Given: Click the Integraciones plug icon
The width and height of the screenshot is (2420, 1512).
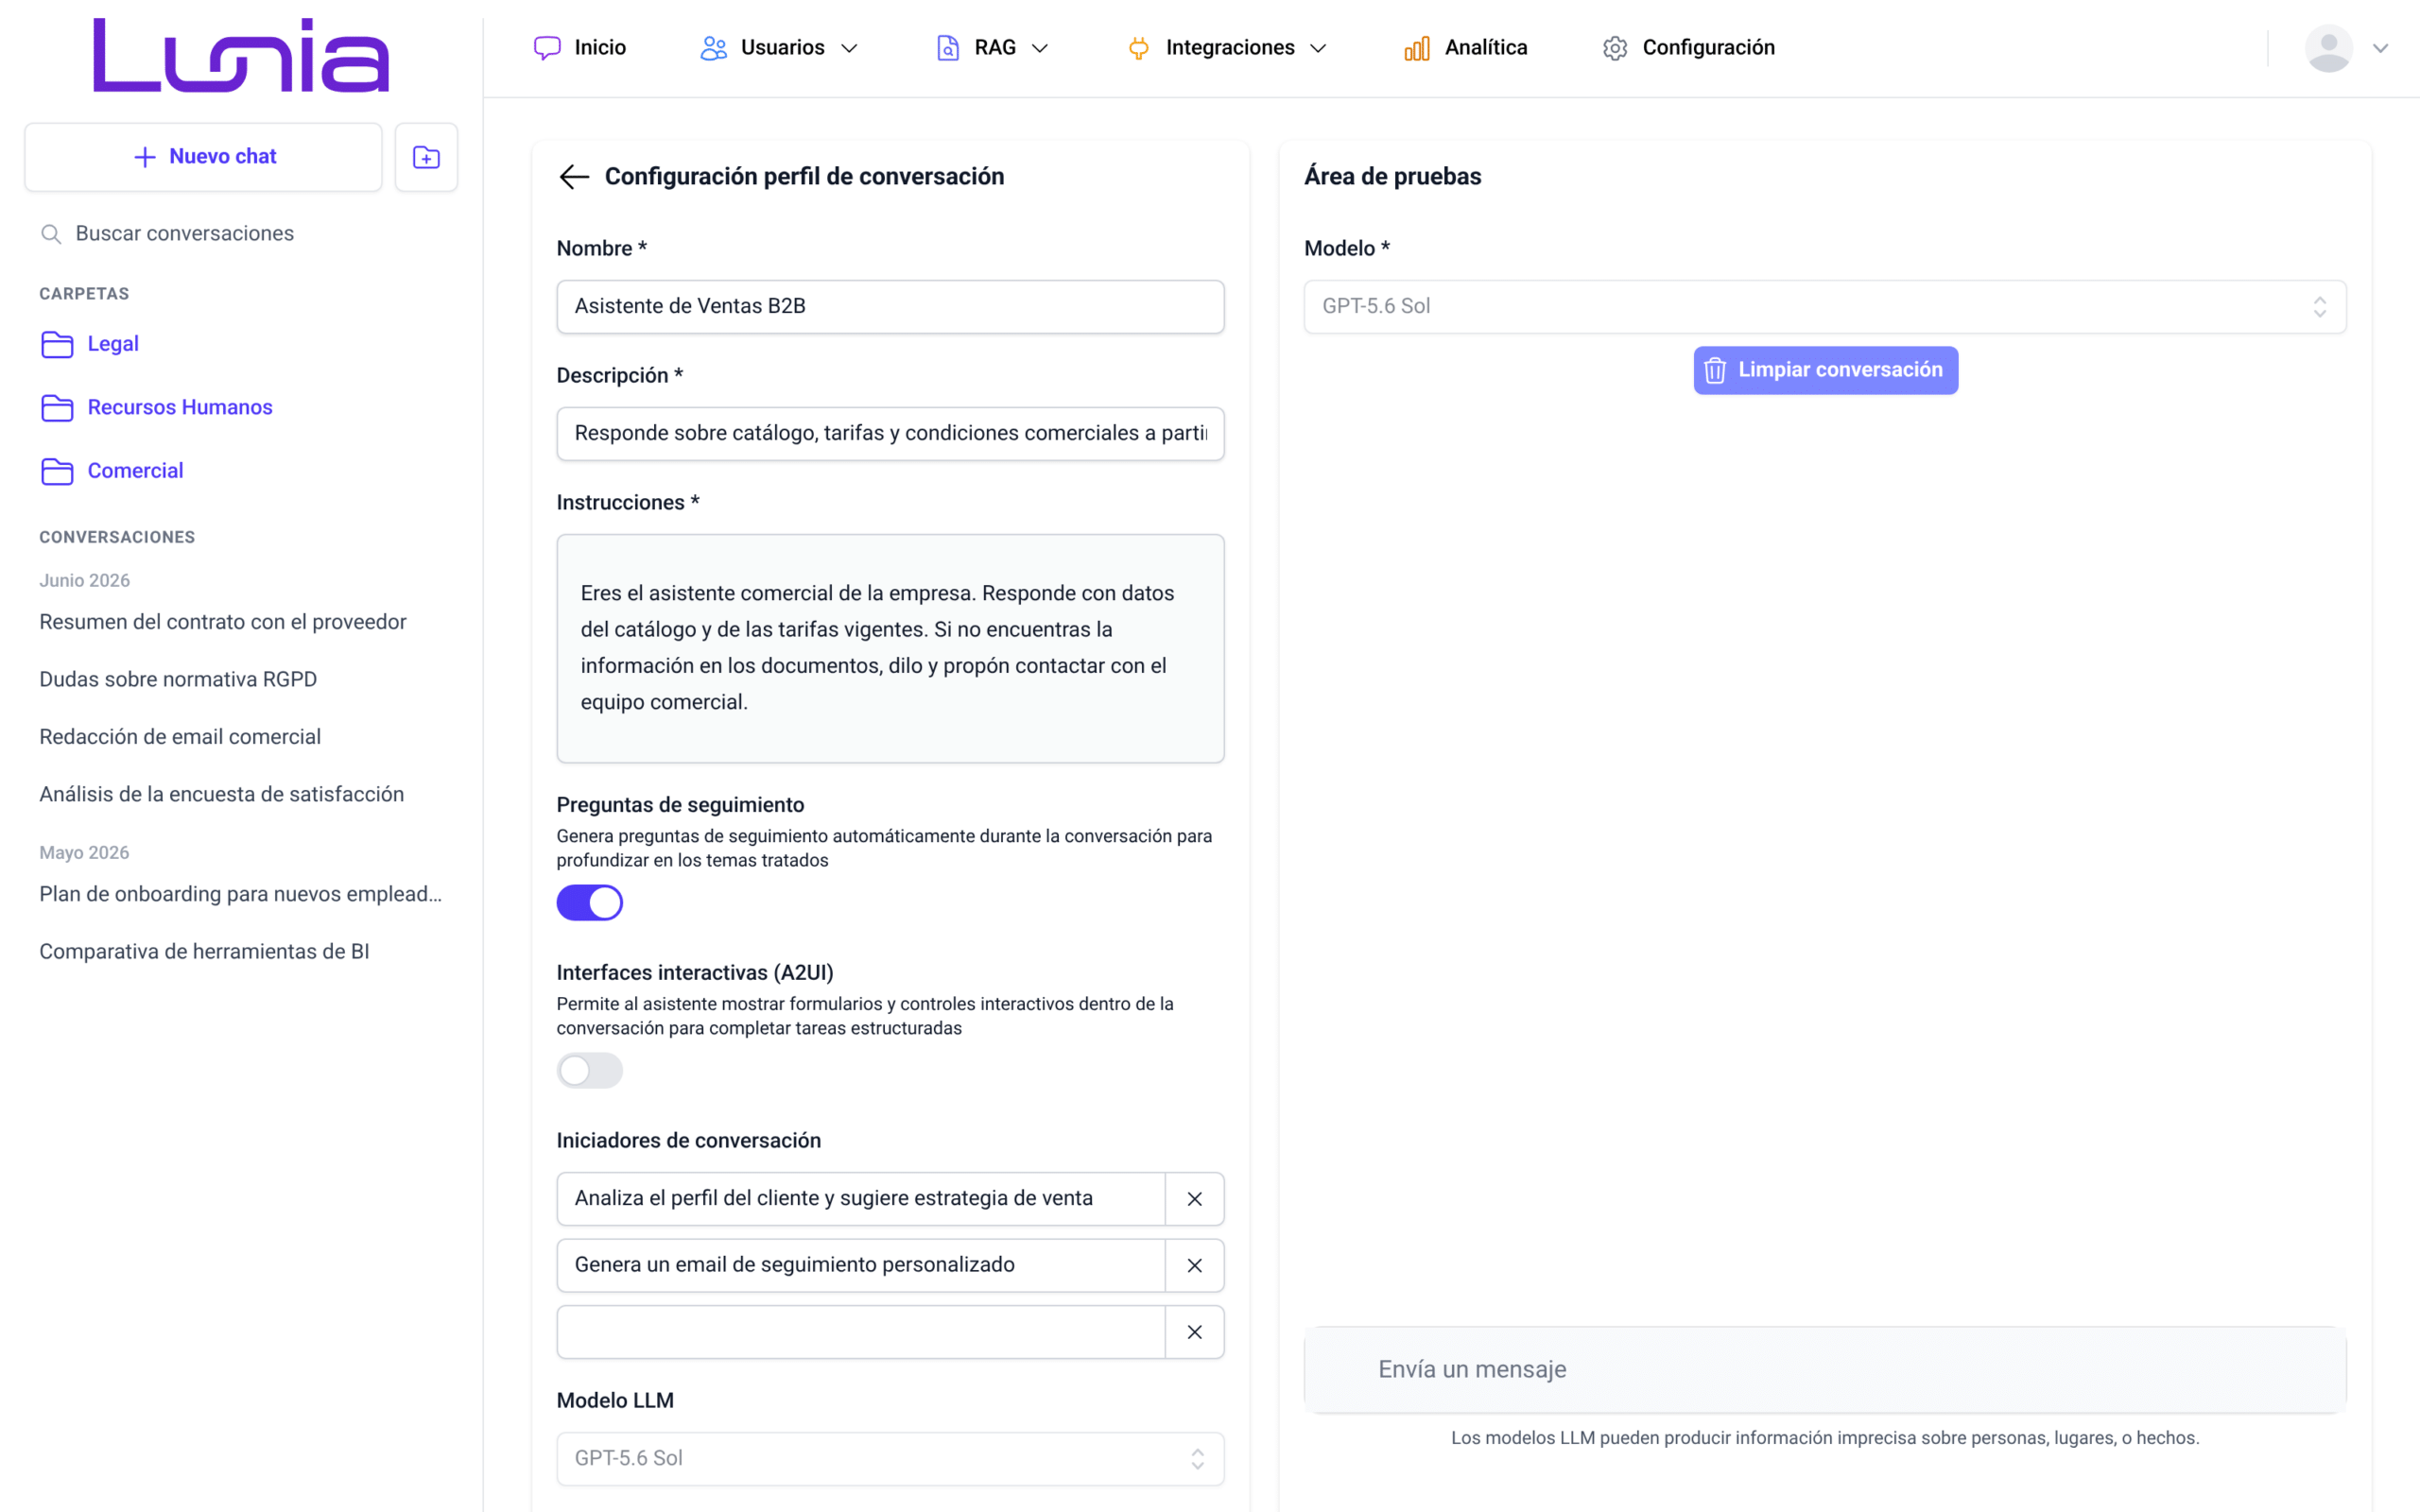Looking at the screenshot, I should (1138, 48).
